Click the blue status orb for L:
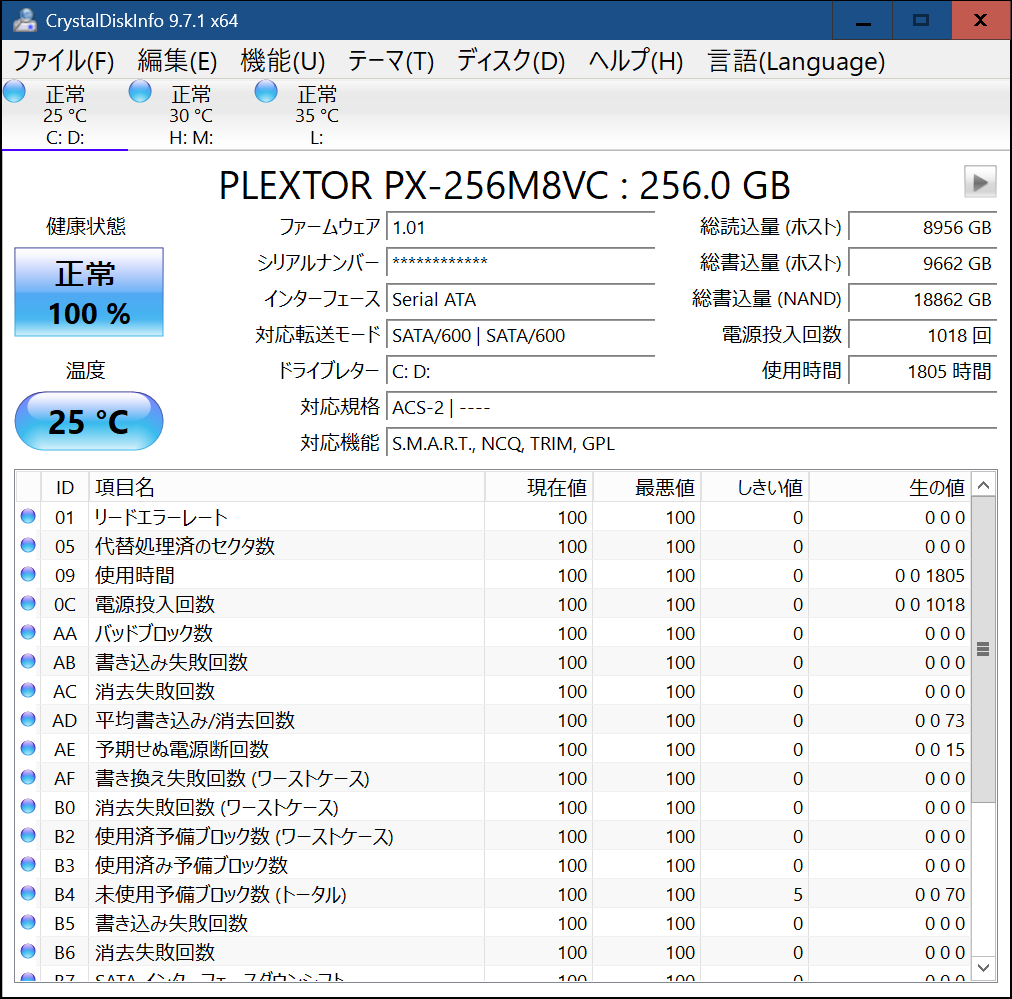Screen dimensions: 1012x999 point(266,92)
